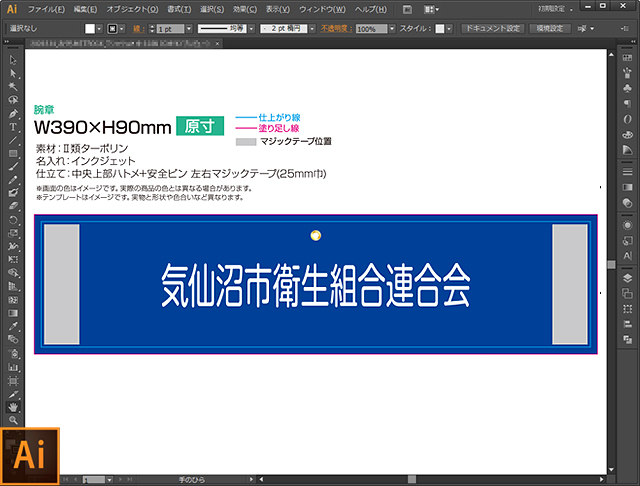Select the Direct Selection tool
The height and width of the screenshot is (486, 640).
[13, 73]
